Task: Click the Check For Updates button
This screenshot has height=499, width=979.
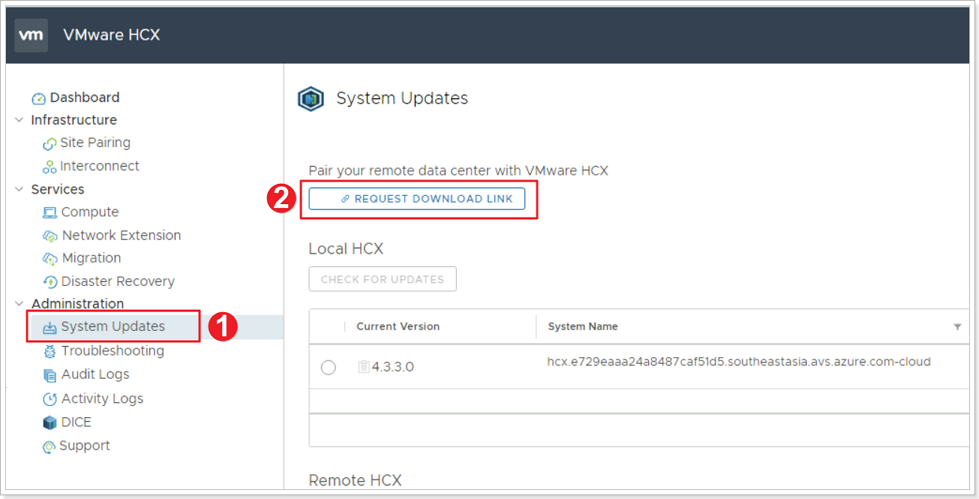Action: pyautogui.click(x=382, y=279)
